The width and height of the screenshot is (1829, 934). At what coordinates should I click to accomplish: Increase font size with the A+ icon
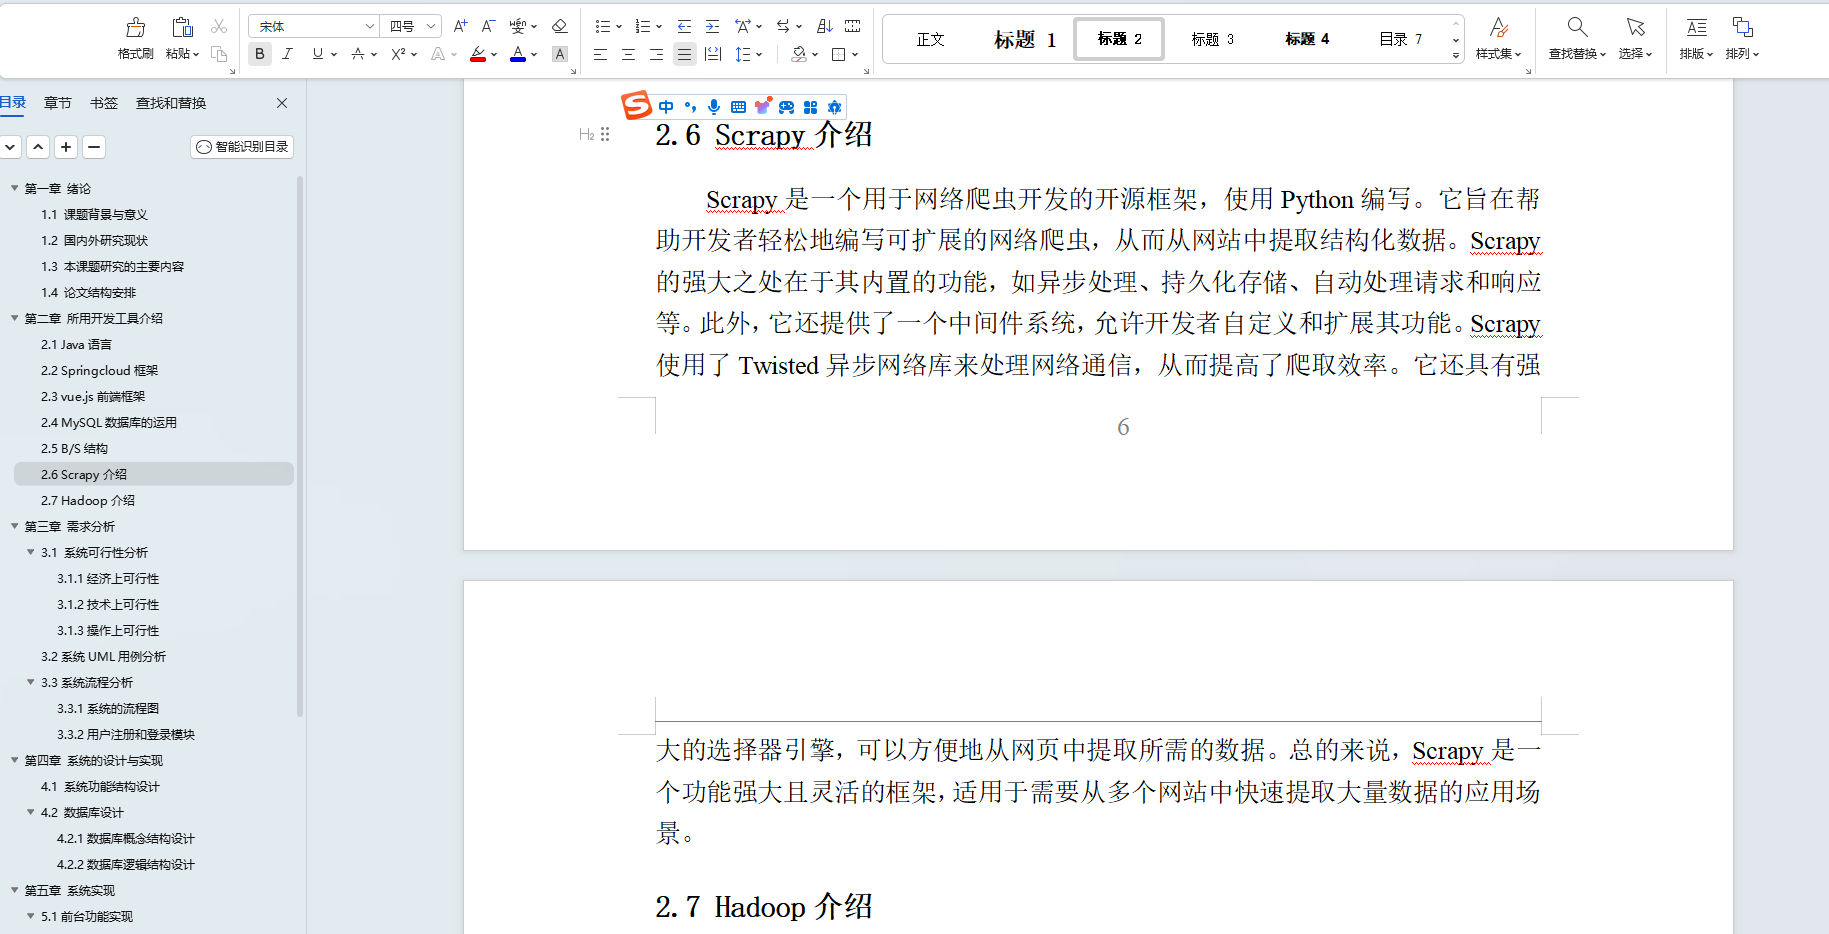460,26
